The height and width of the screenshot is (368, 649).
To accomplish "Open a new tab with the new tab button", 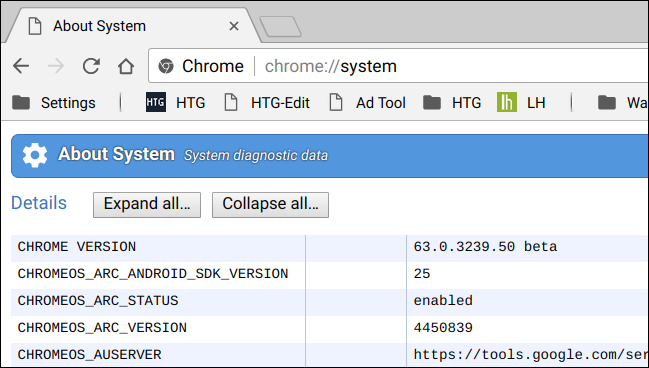I will click(x=281, y=26).
